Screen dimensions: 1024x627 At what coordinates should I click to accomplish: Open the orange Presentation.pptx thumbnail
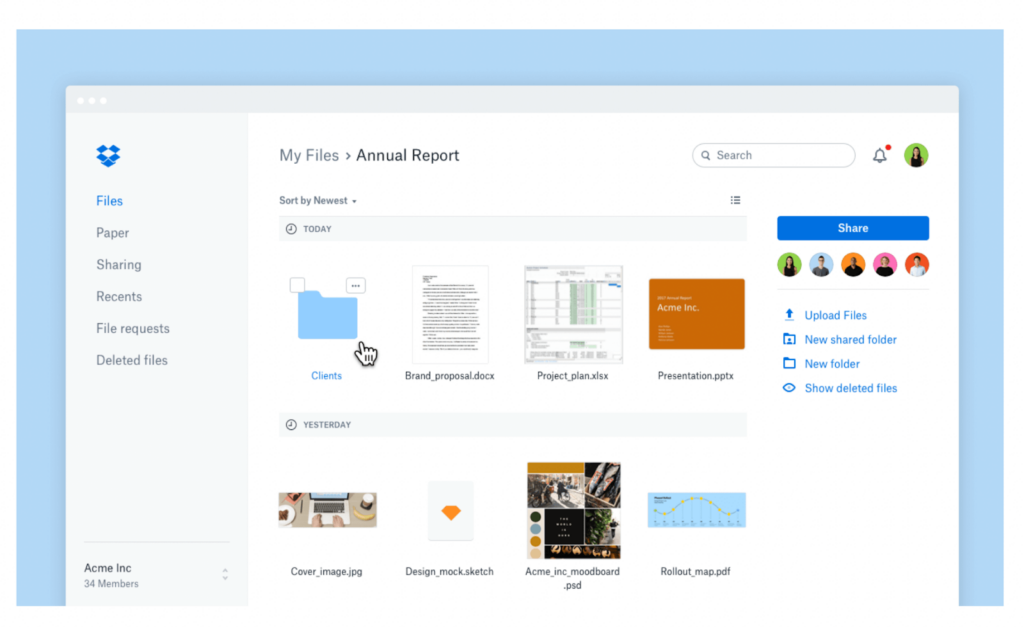pyautogui.click(x=696, y=314)
